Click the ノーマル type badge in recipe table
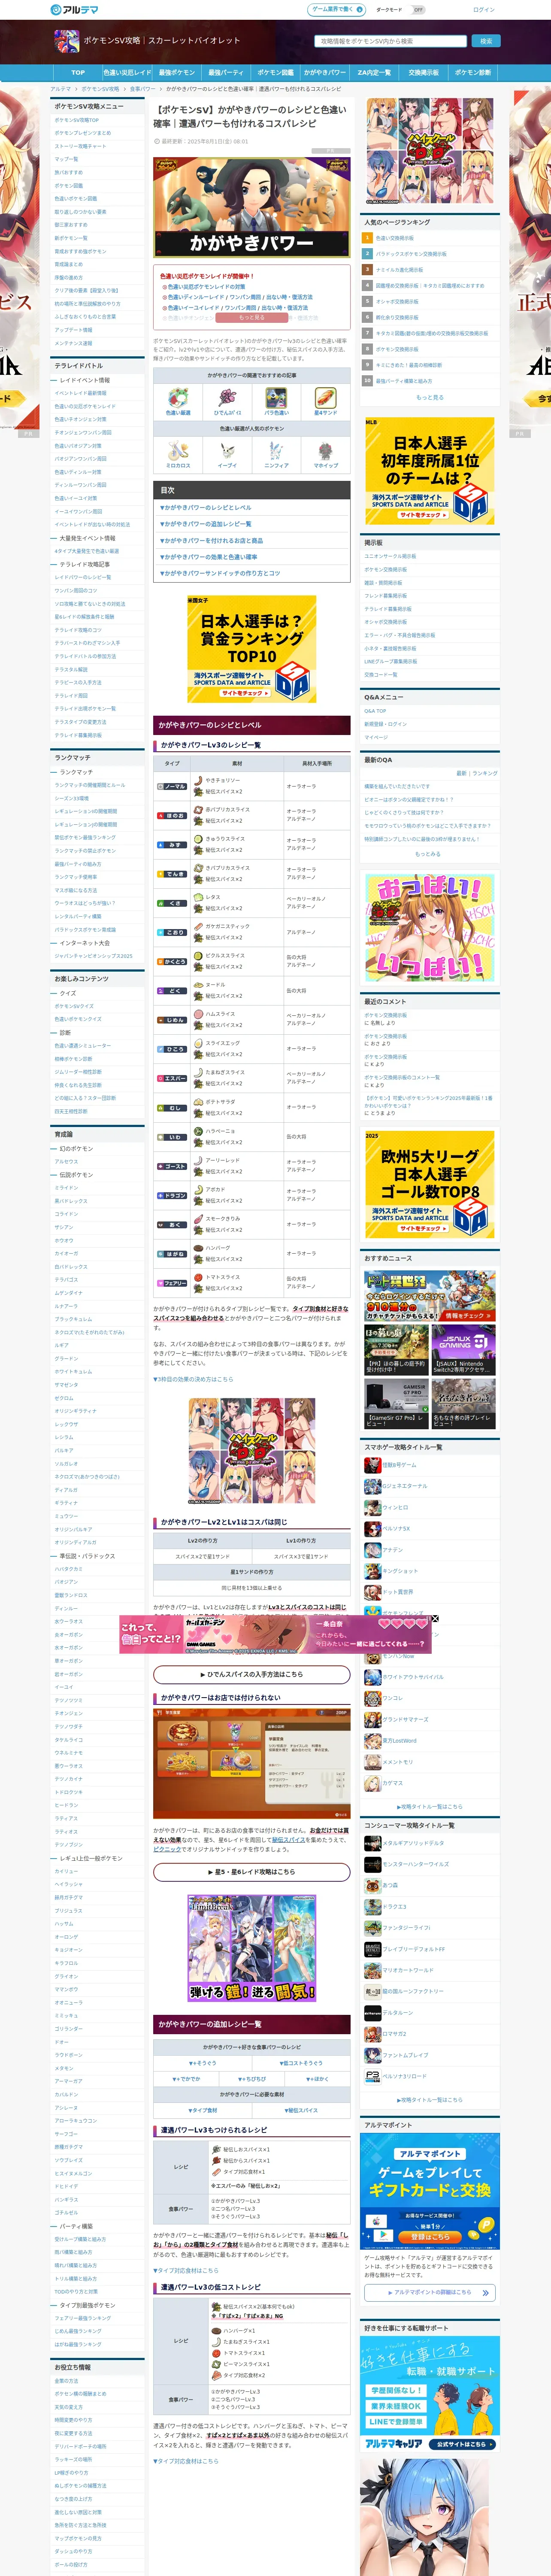Image resolution: width=551 pixels, height=2576 pixels. [172, 786]
